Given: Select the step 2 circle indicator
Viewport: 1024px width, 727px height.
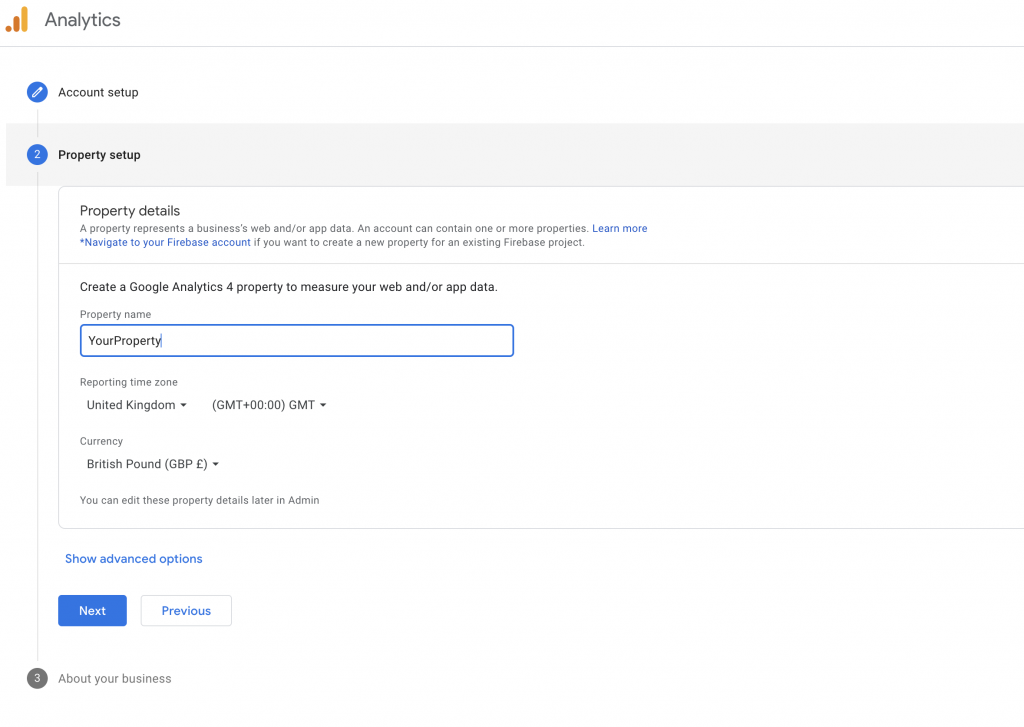Looking at the screenshot, I should coord(37,155).
